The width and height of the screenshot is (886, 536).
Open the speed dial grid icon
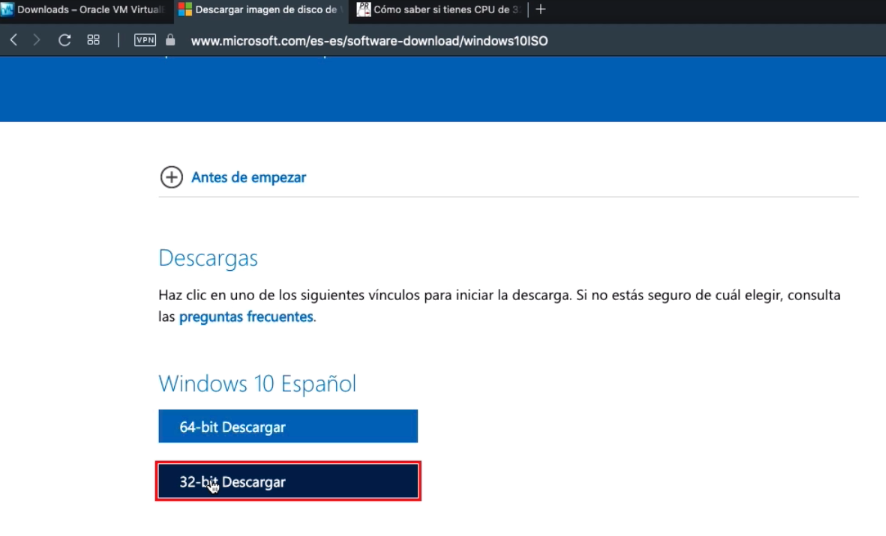point(93,40)
